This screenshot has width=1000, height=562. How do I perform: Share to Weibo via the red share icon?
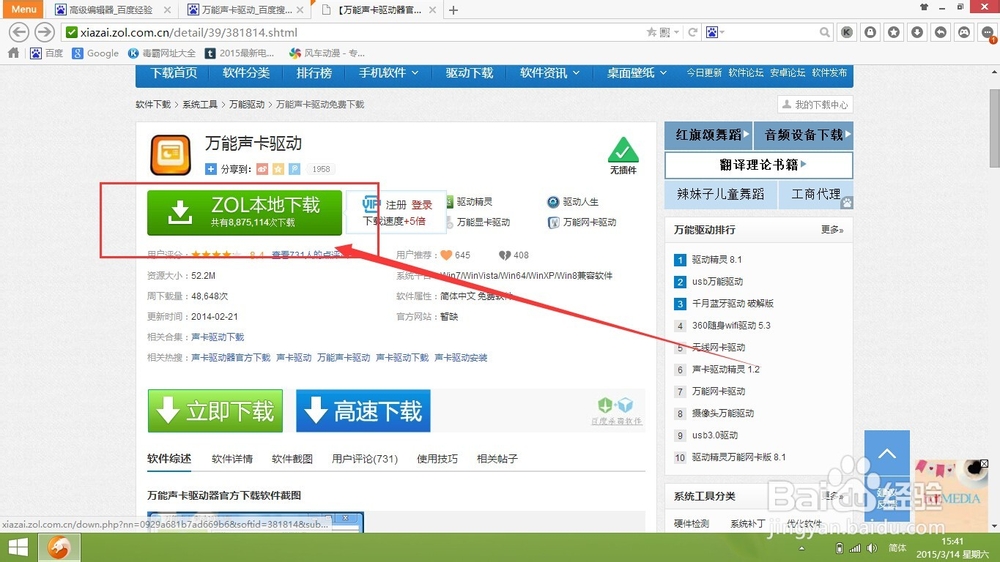click(262, 169)
